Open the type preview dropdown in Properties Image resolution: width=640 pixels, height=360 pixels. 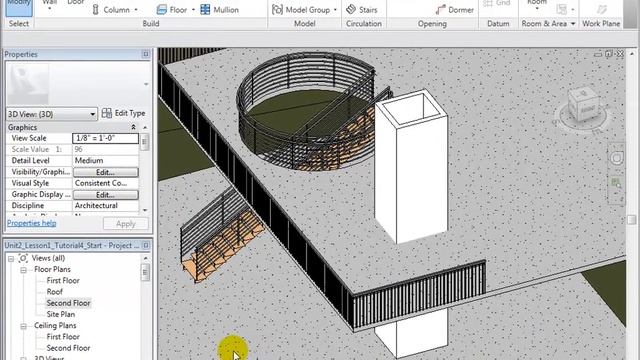[x=146, y=84]
